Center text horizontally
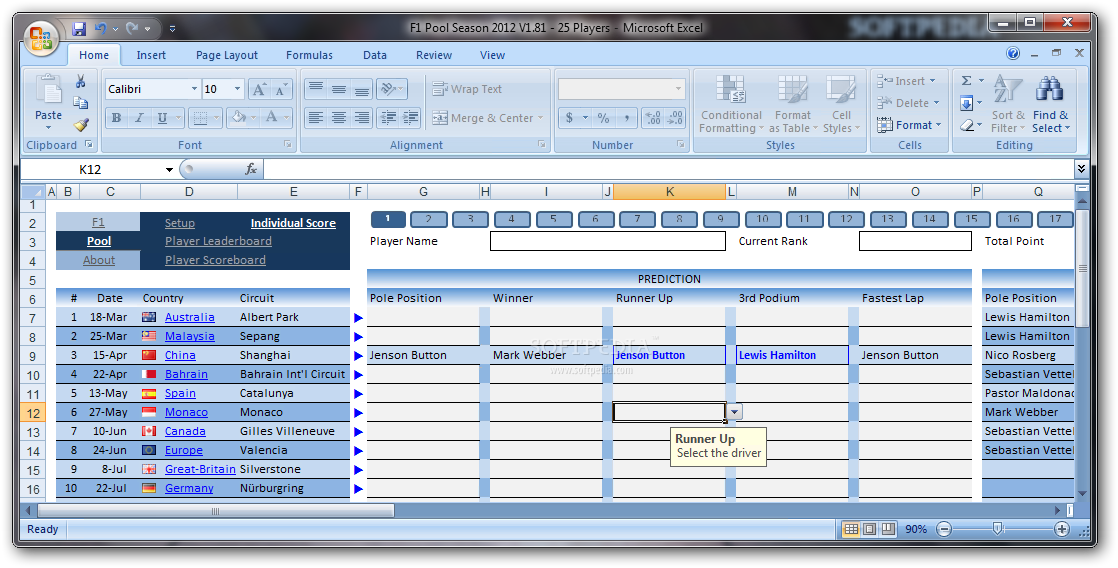The width and height of the screenshot is (1118, 568). pos(339,118)
